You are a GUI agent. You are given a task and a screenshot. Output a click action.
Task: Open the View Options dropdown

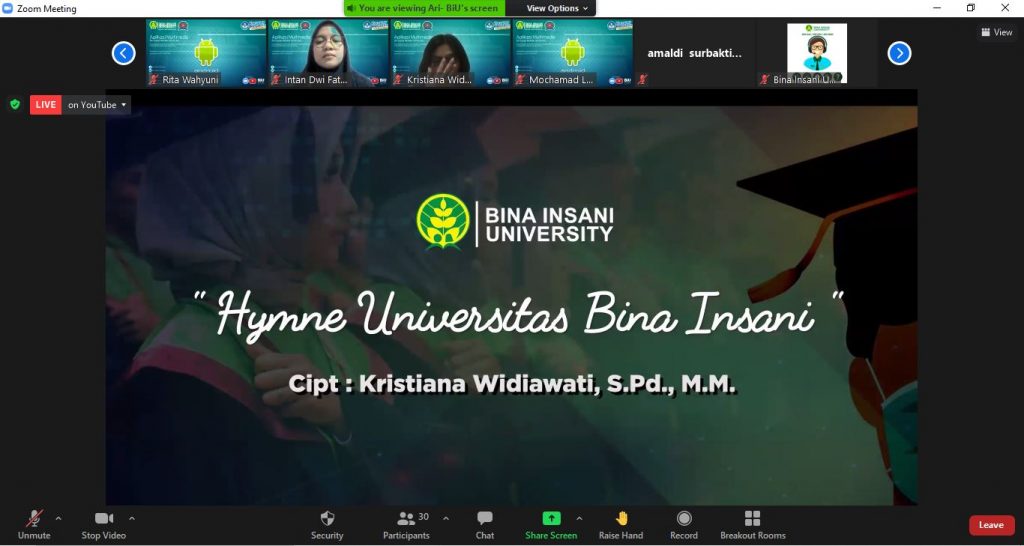[x=557, y=8]
